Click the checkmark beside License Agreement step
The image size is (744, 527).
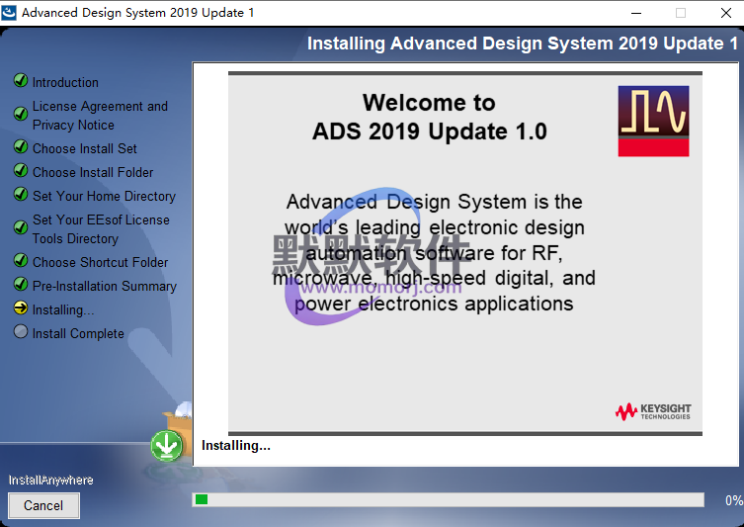pos(20,114)
